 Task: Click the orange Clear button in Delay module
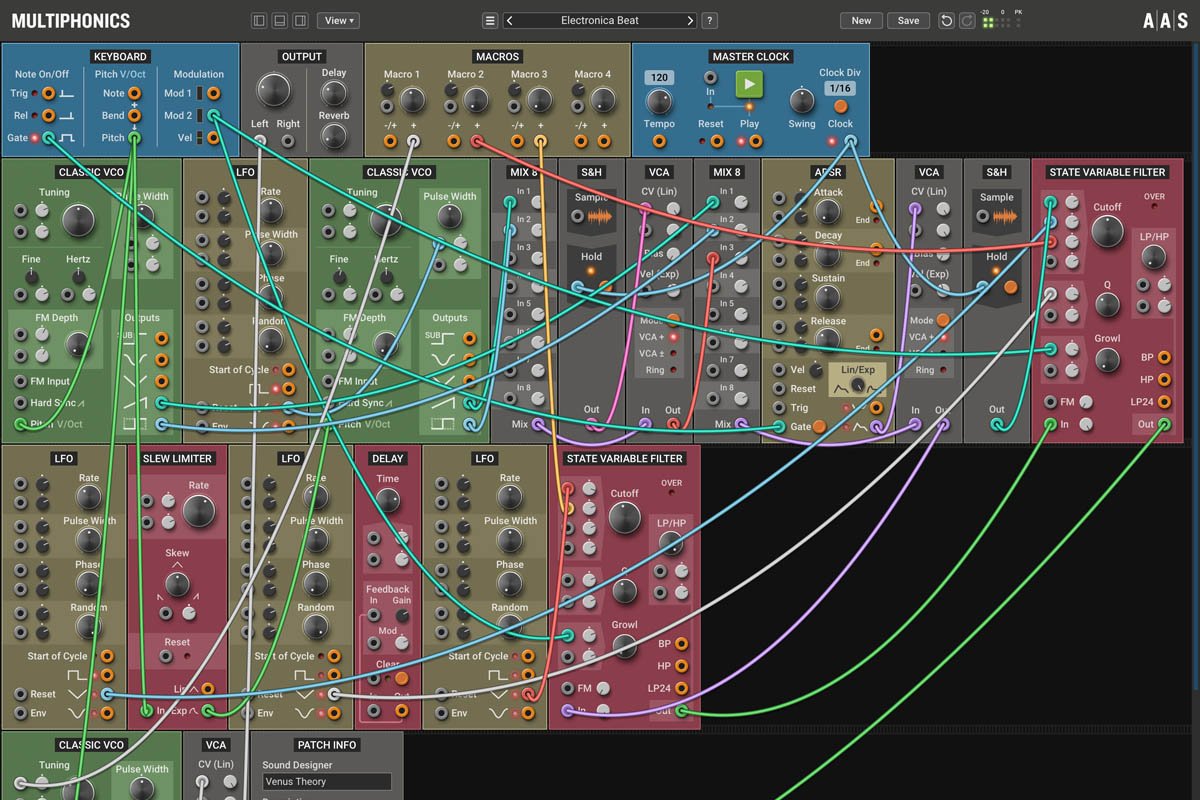pyautogui.click(x=401, y=677)
